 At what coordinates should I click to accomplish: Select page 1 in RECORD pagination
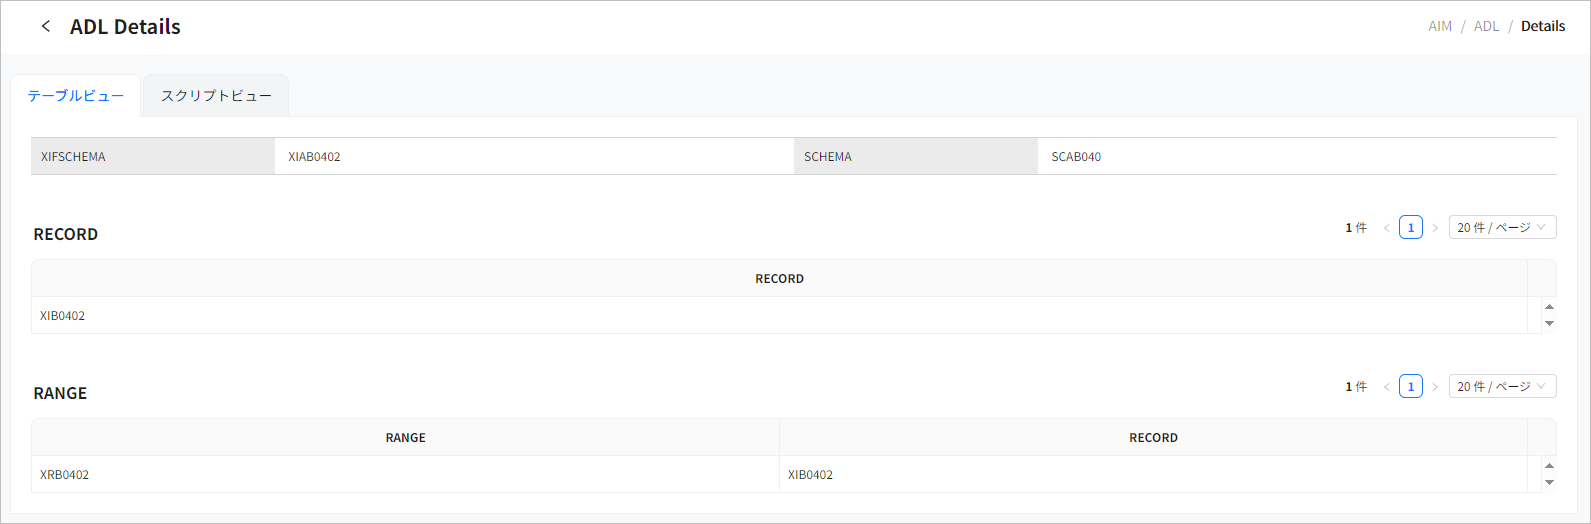click(x=1411, y=228)
